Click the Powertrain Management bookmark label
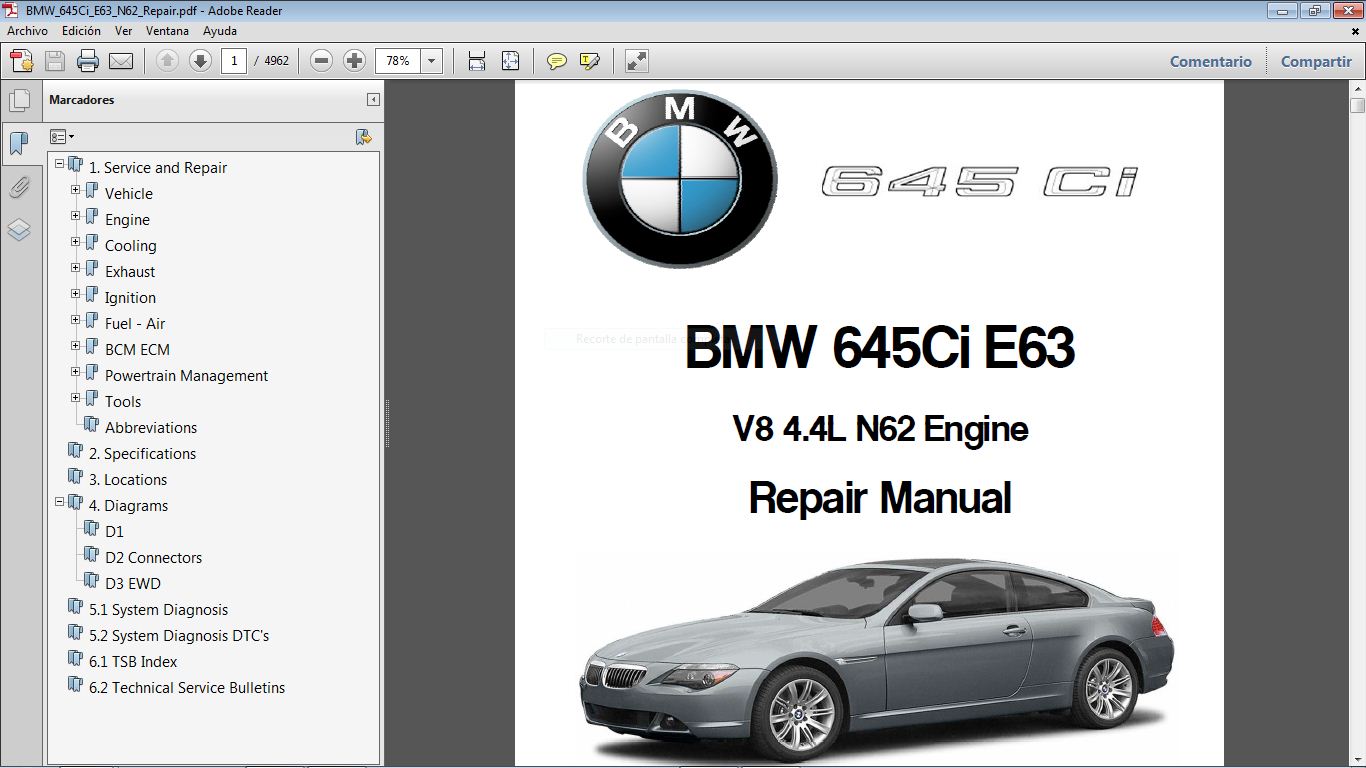The width and height of the screenshot is (1366, 768). click(186, 376)
